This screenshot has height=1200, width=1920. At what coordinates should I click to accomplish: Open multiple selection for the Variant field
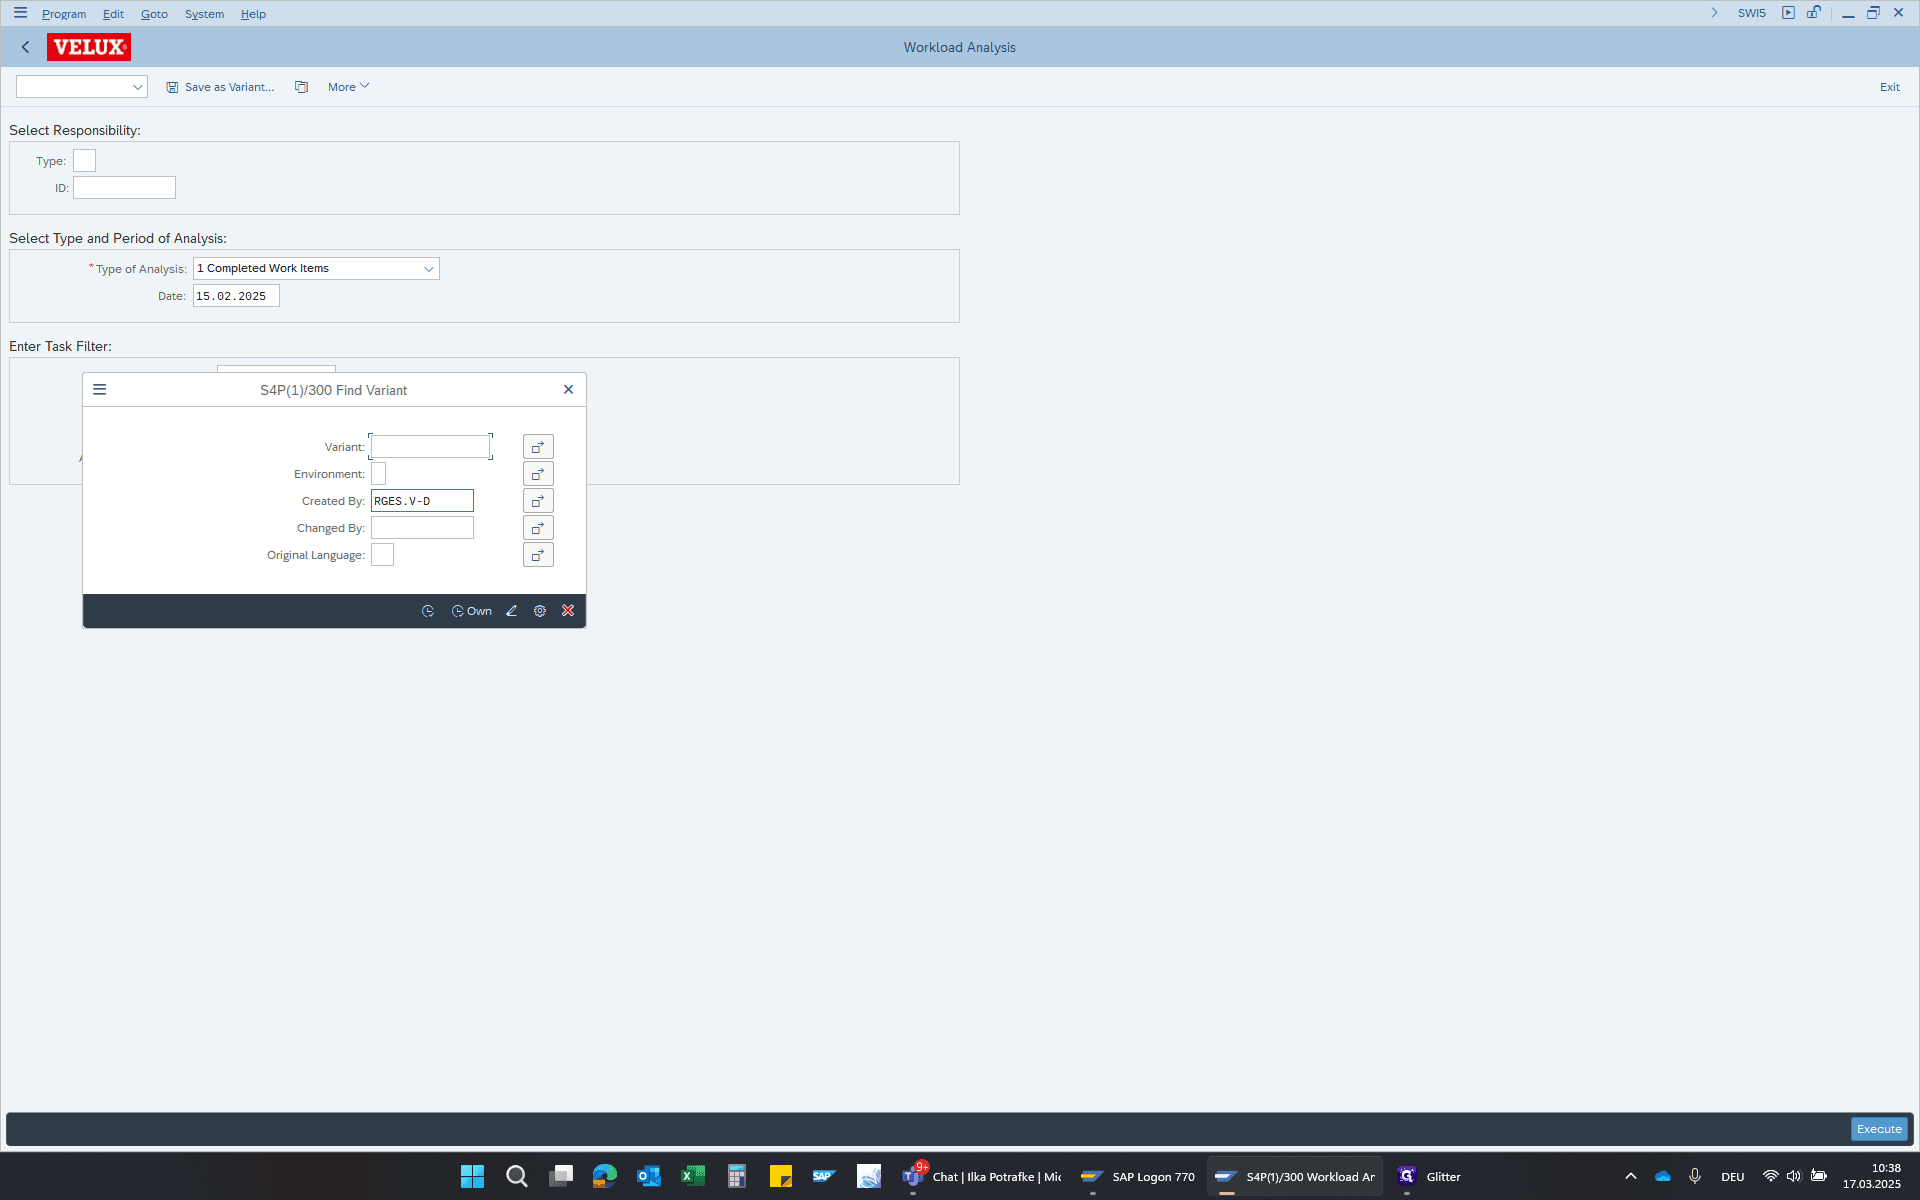point(538,447)
